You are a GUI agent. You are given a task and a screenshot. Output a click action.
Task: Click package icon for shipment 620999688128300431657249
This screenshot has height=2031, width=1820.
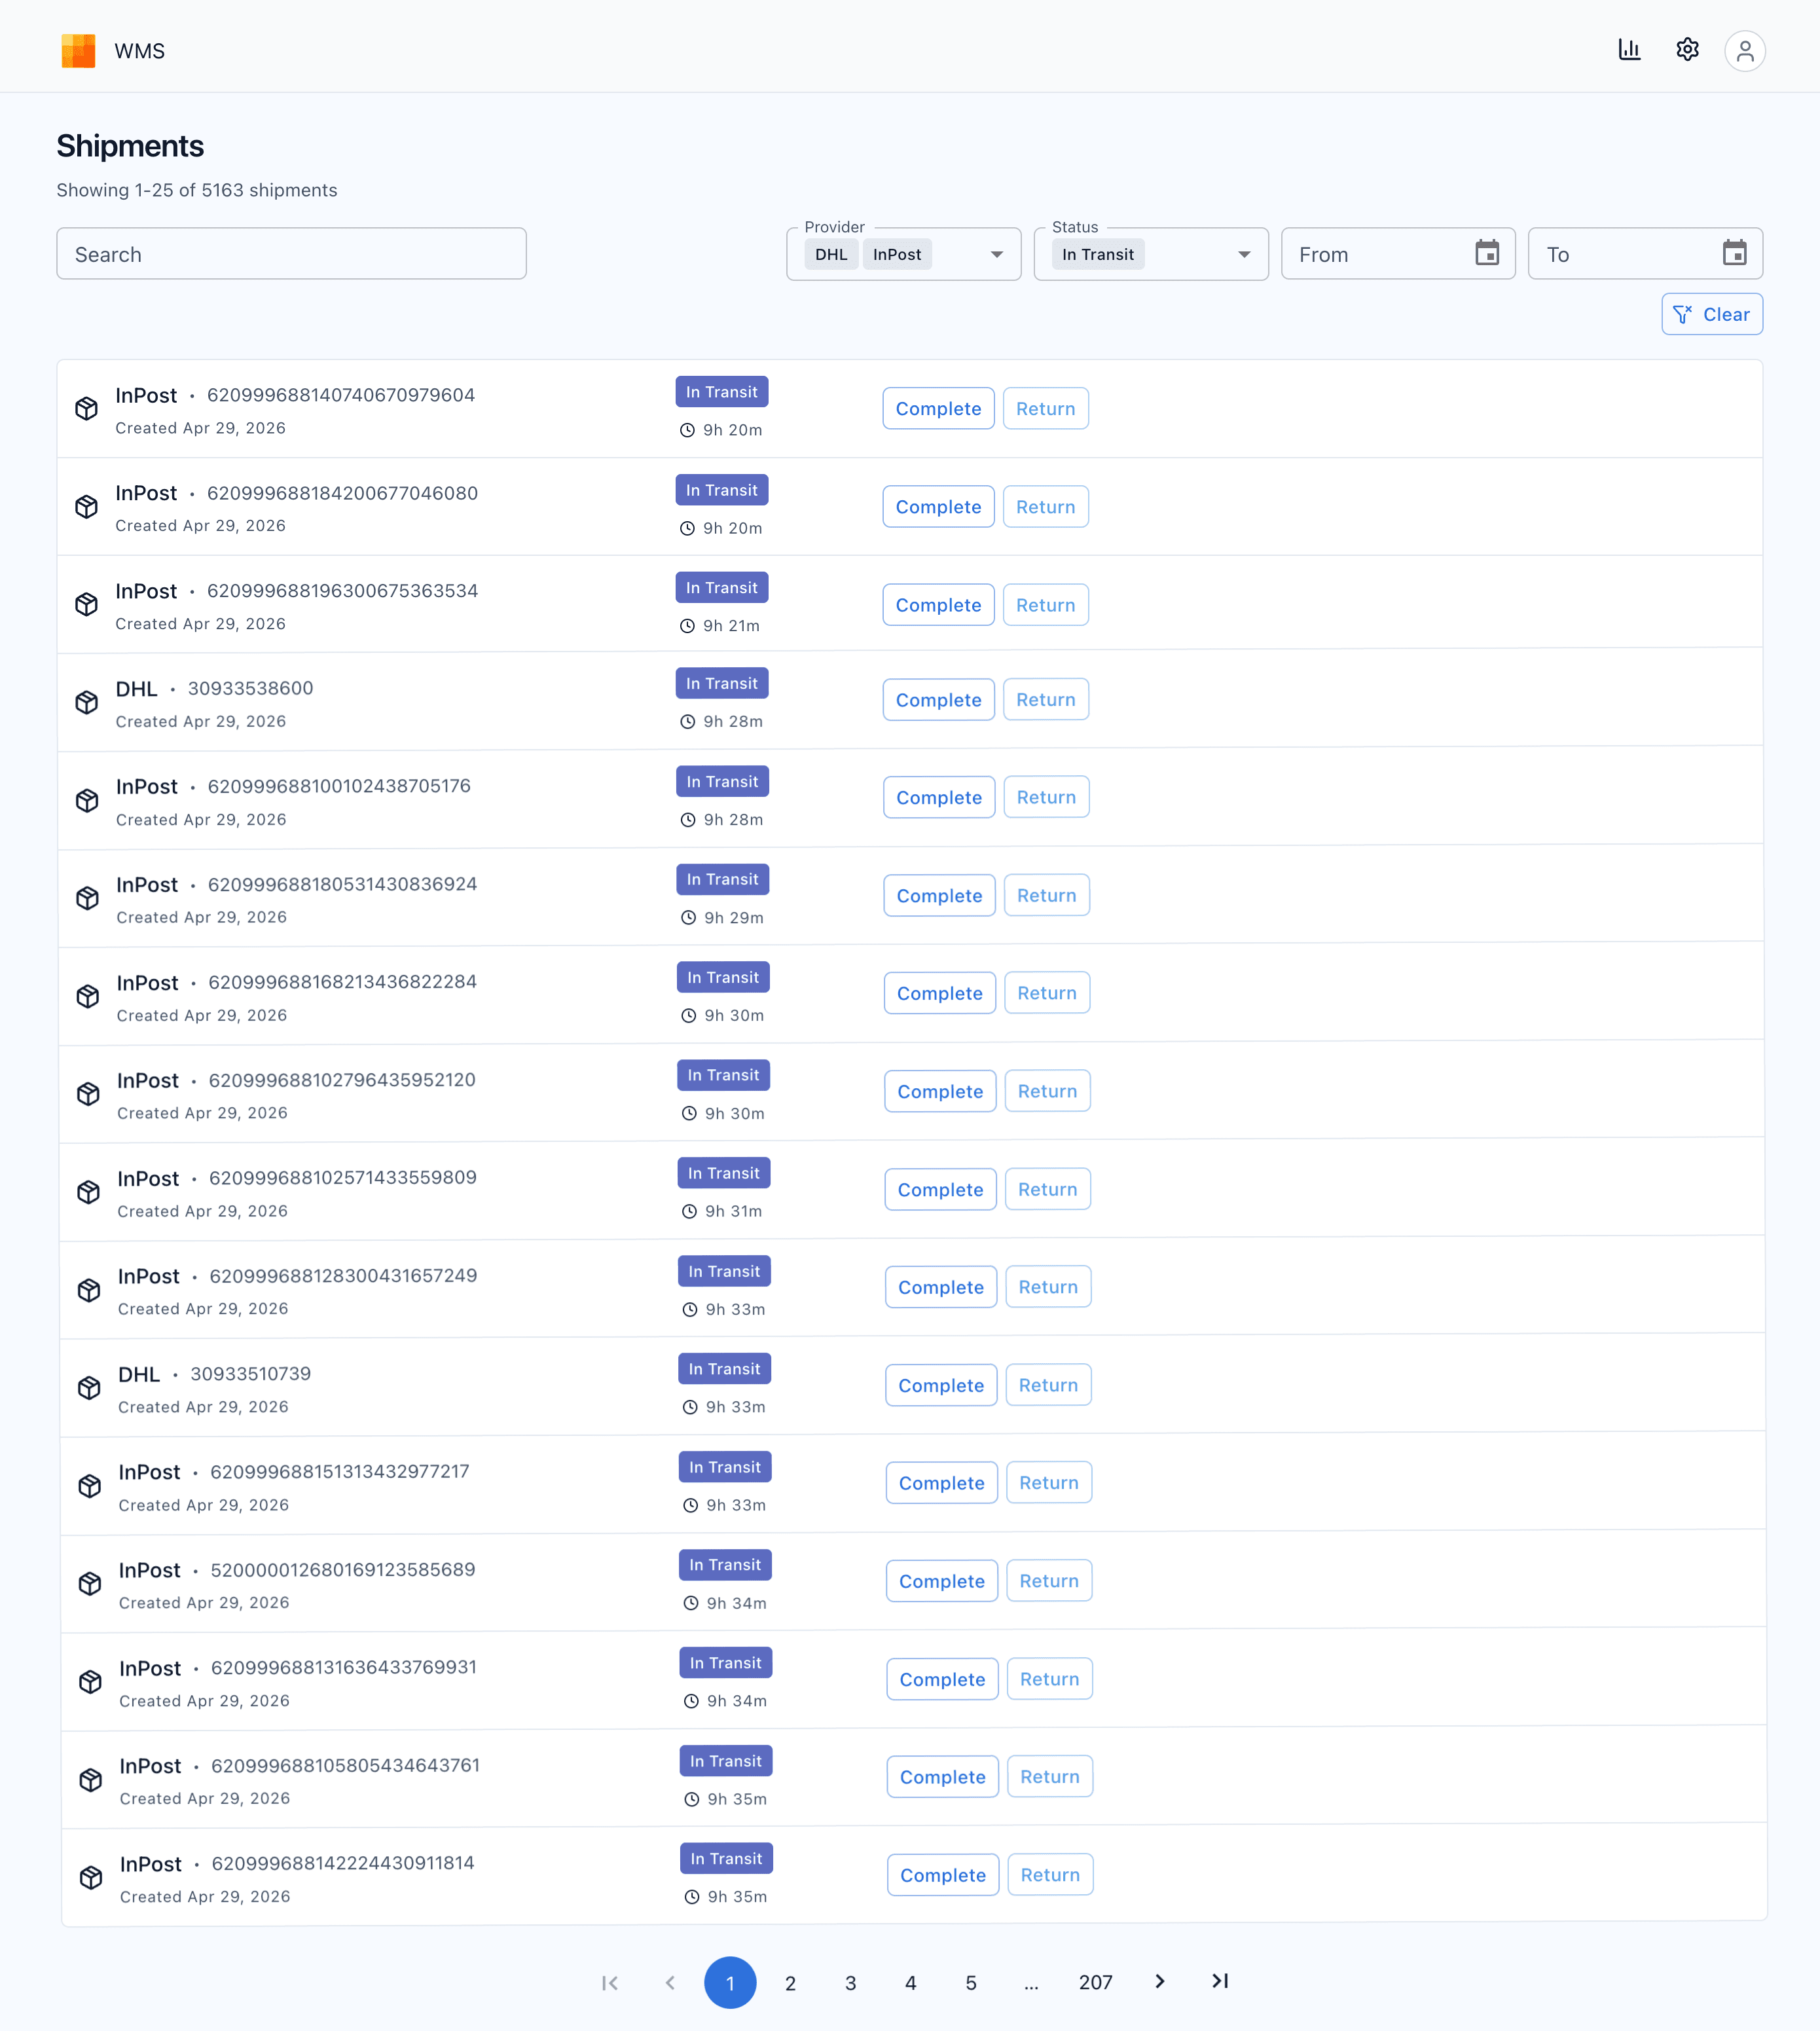(x=89, y=1291)
